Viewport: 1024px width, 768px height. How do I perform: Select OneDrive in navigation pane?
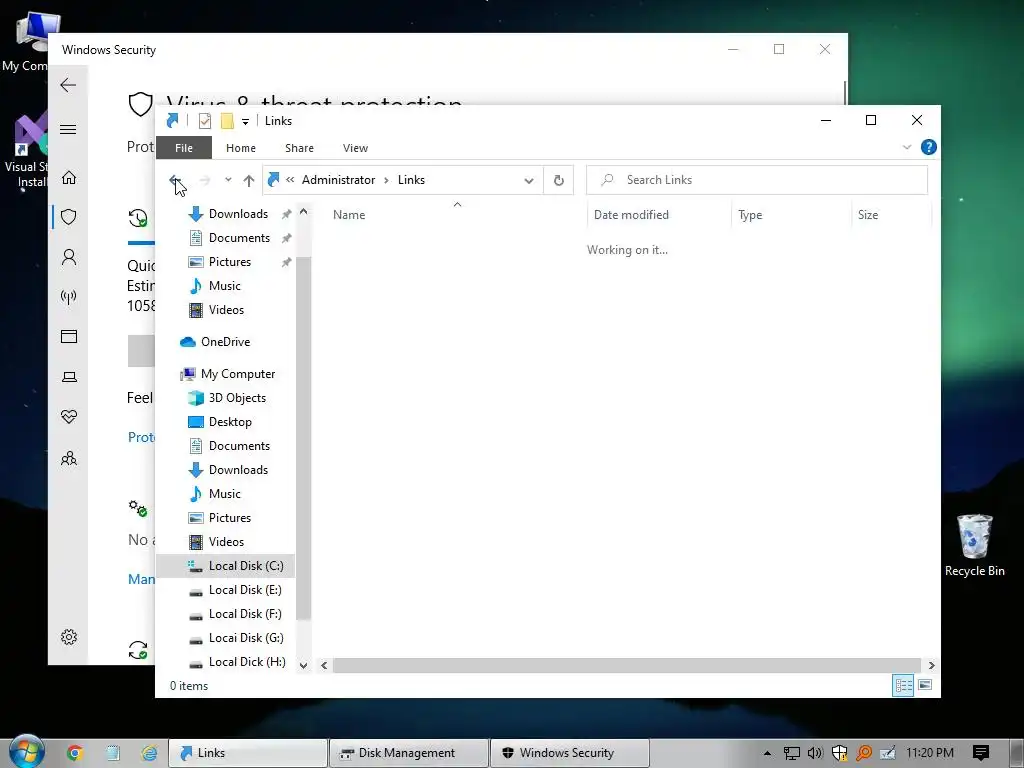coord(215,342)
